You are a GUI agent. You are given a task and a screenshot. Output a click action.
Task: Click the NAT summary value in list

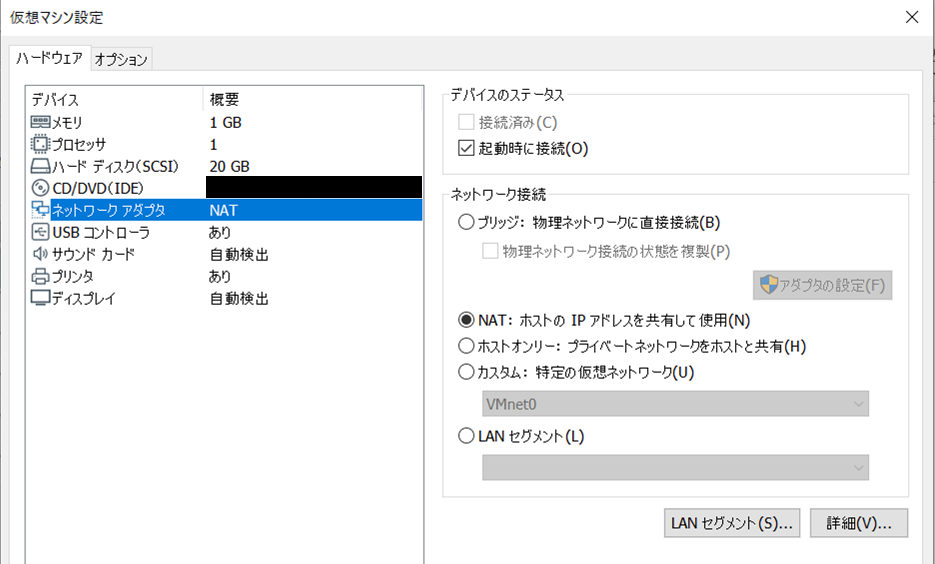click(224, 210)
